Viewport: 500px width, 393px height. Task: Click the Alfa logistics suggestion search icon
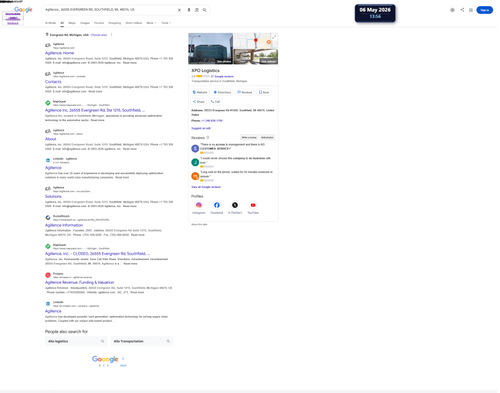coord(102,341)
